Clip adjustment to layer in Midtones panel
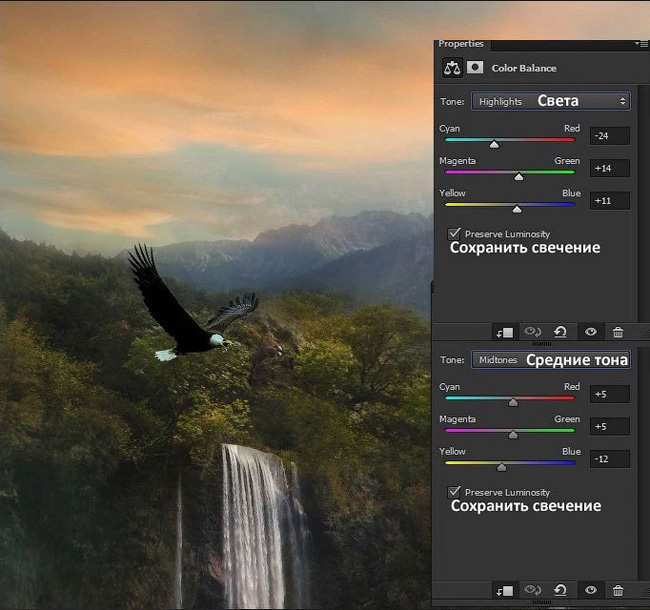Image resolution: width=650 pixels, height=610 pixels. pyautogui.click(x=505, y=590)
